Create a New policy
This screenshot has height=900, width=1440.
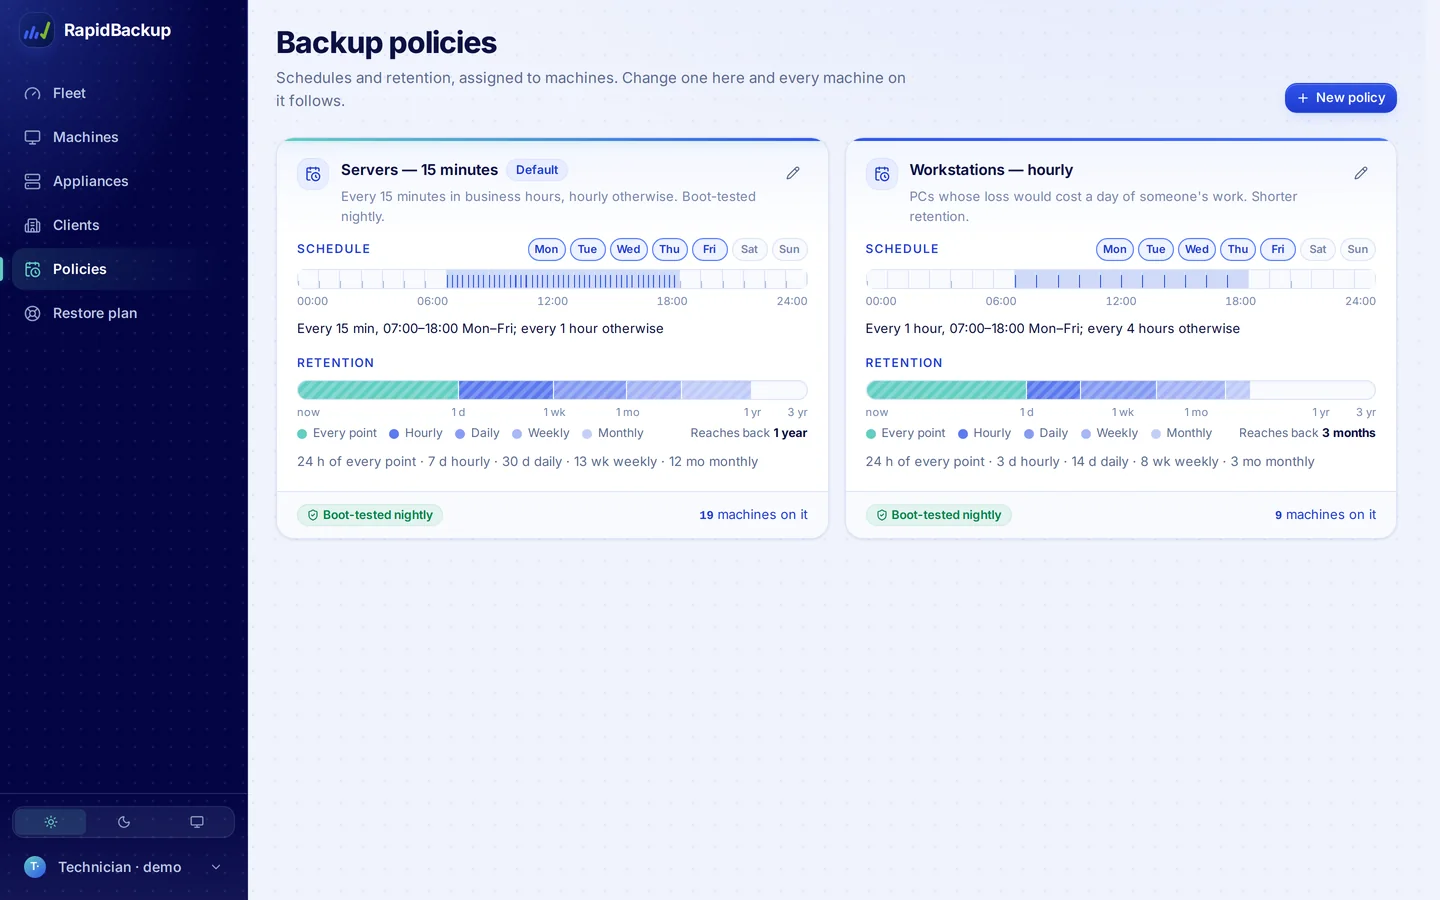tap(1341, 98)
